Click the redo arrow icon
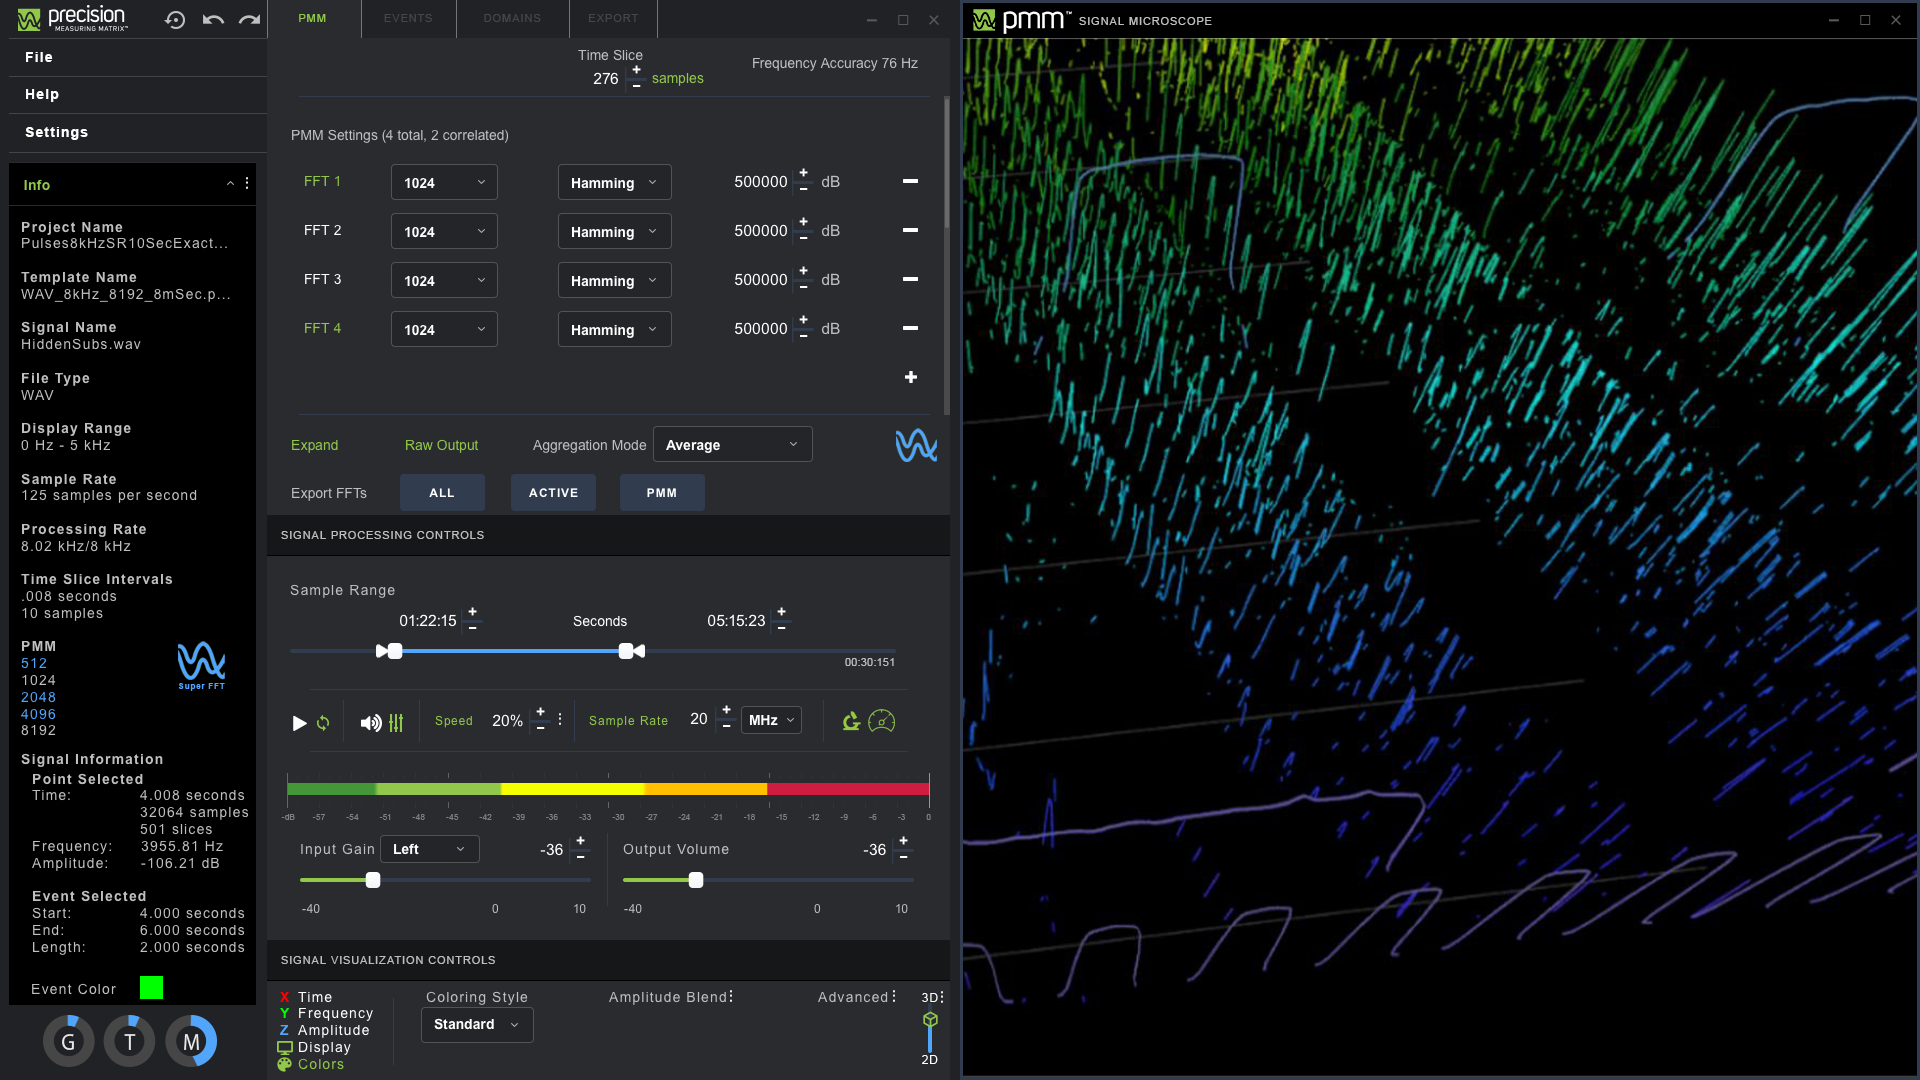1920x1080 pixels. [x=250, y=19]
